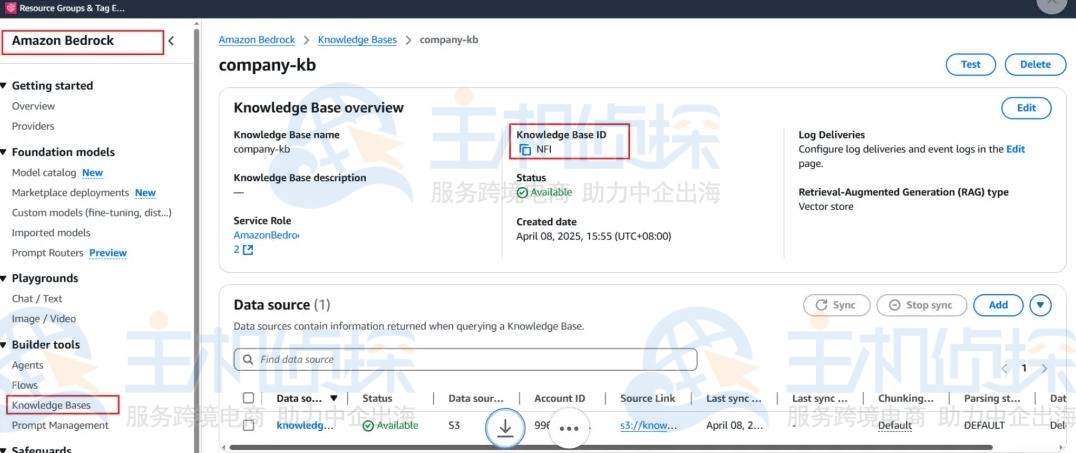Click the Find data source input
1076x453 pixels.
pyautogui.click(x=465, y=360)
